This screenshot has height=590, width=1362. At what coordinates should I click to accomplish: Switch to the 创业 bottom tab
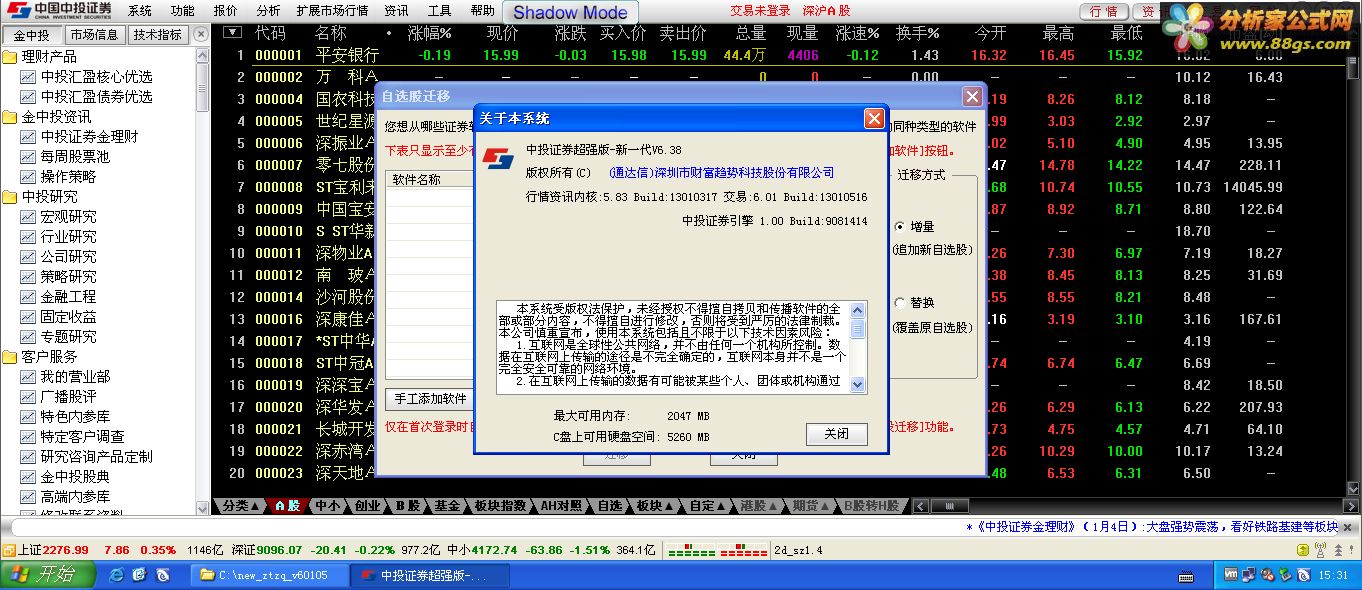pos(367,506)
